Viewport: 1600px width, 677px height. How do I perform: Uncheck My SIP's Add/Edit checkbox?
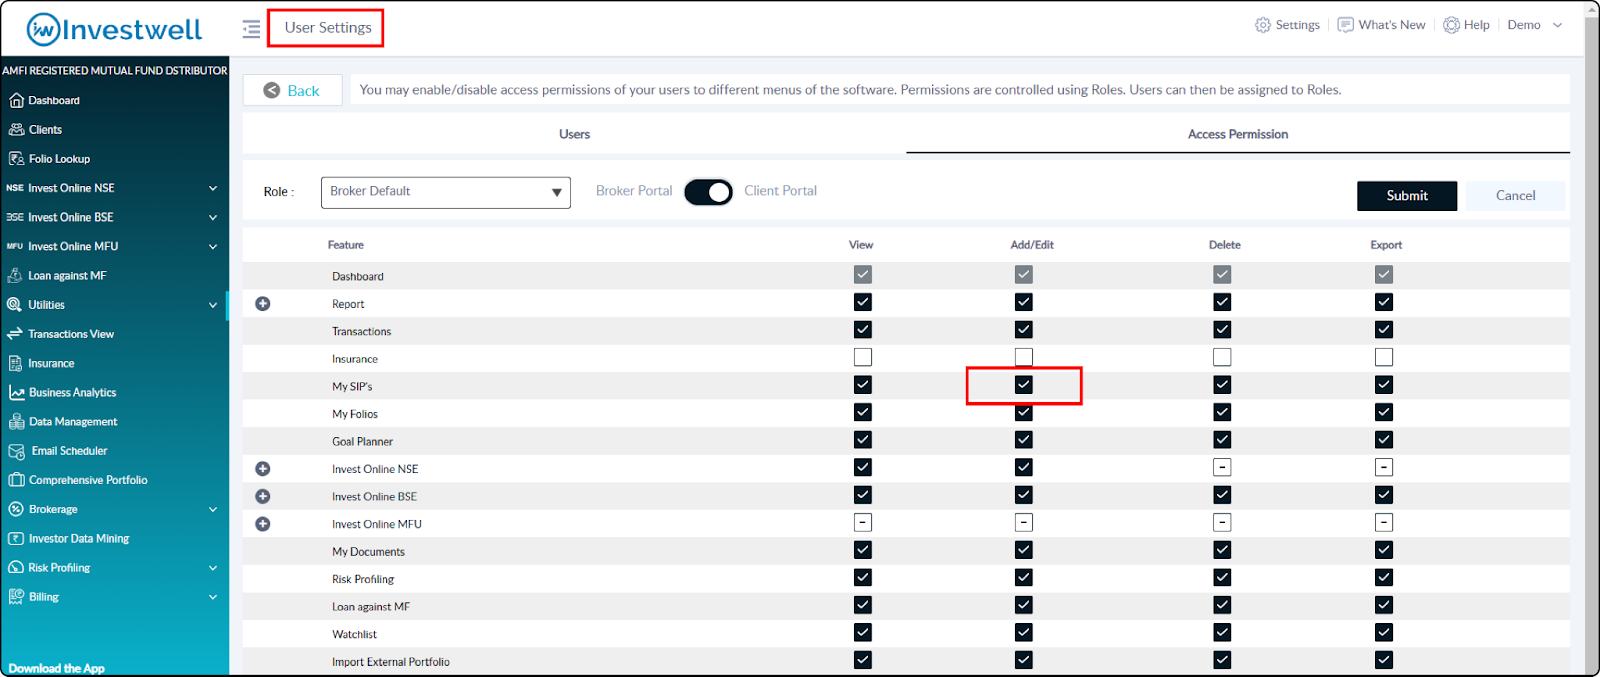(1023, 385)
